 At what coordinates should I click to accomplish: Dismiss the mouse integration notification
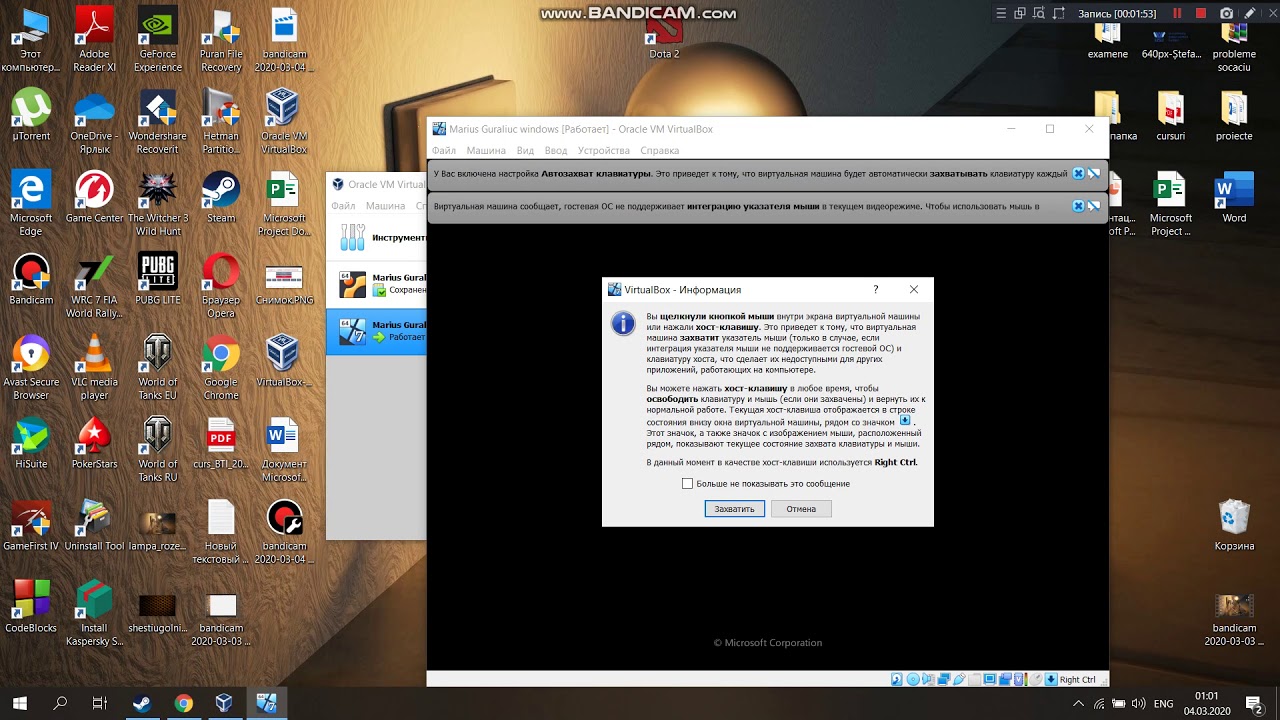point(1078,206)
